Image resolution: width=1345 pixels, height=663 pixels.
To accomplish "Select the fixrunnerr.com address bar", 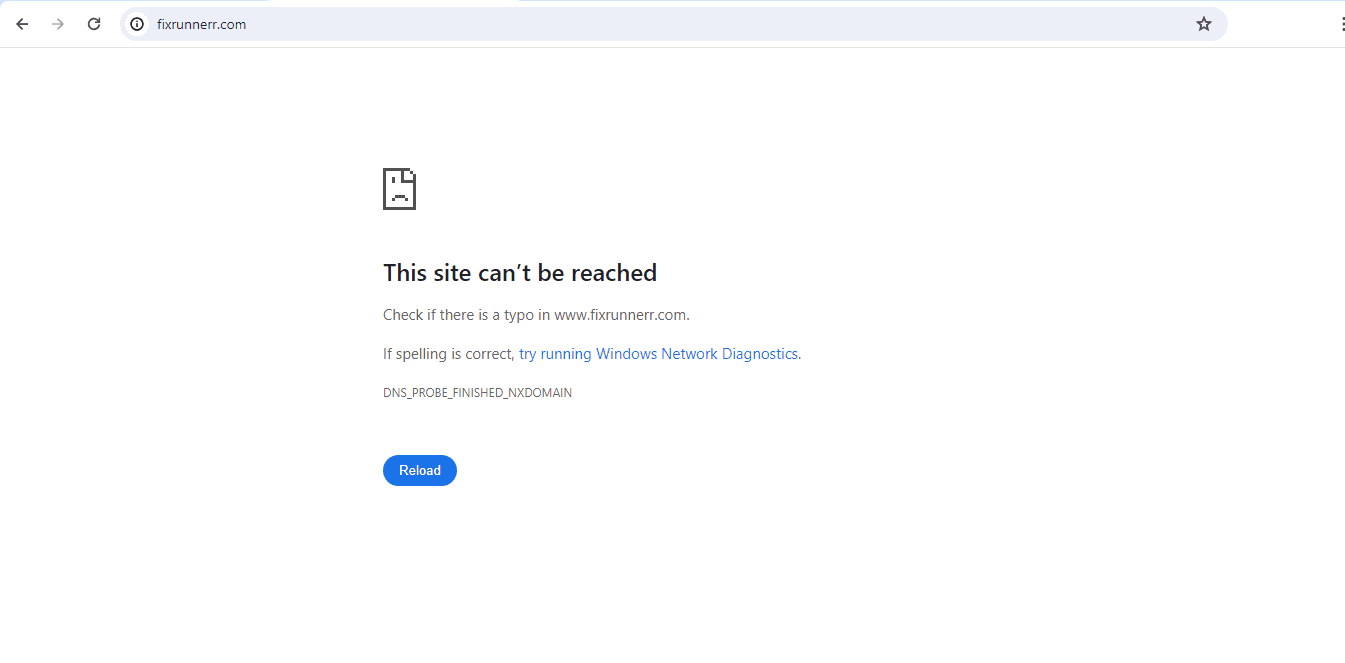I will pyautogui.click(x=674, y=24).
